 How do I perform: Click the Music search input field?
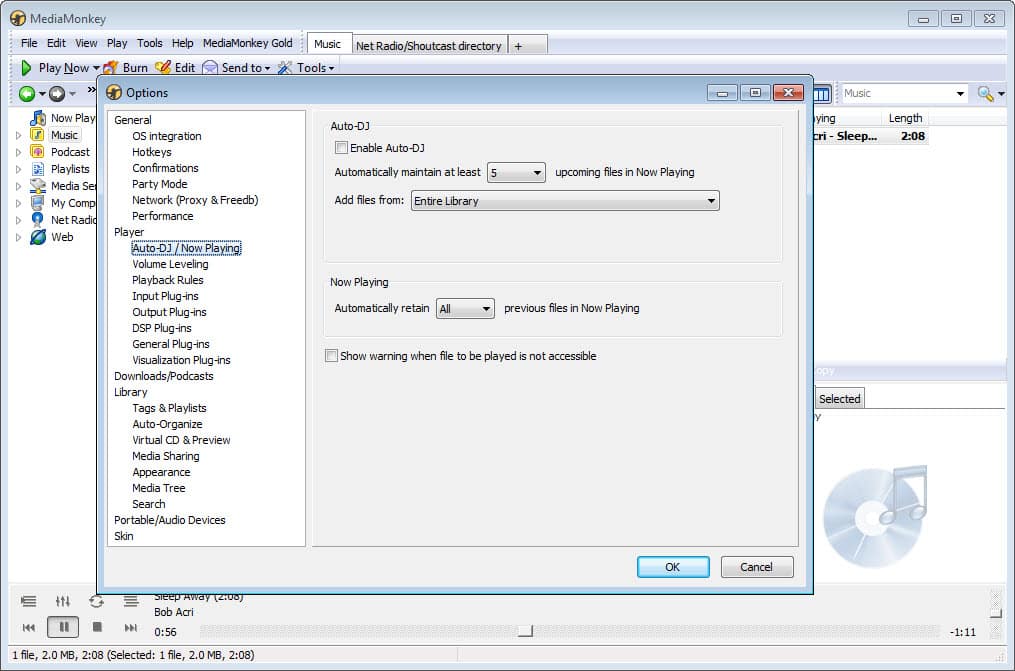897,94
